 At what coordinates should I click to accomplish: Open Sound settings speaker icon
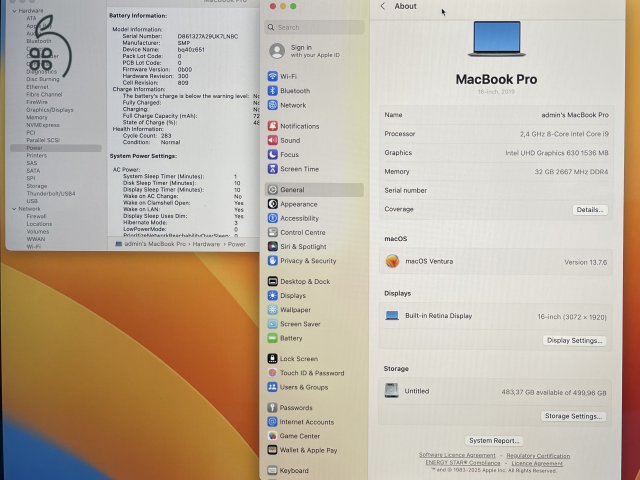(273, 140)
